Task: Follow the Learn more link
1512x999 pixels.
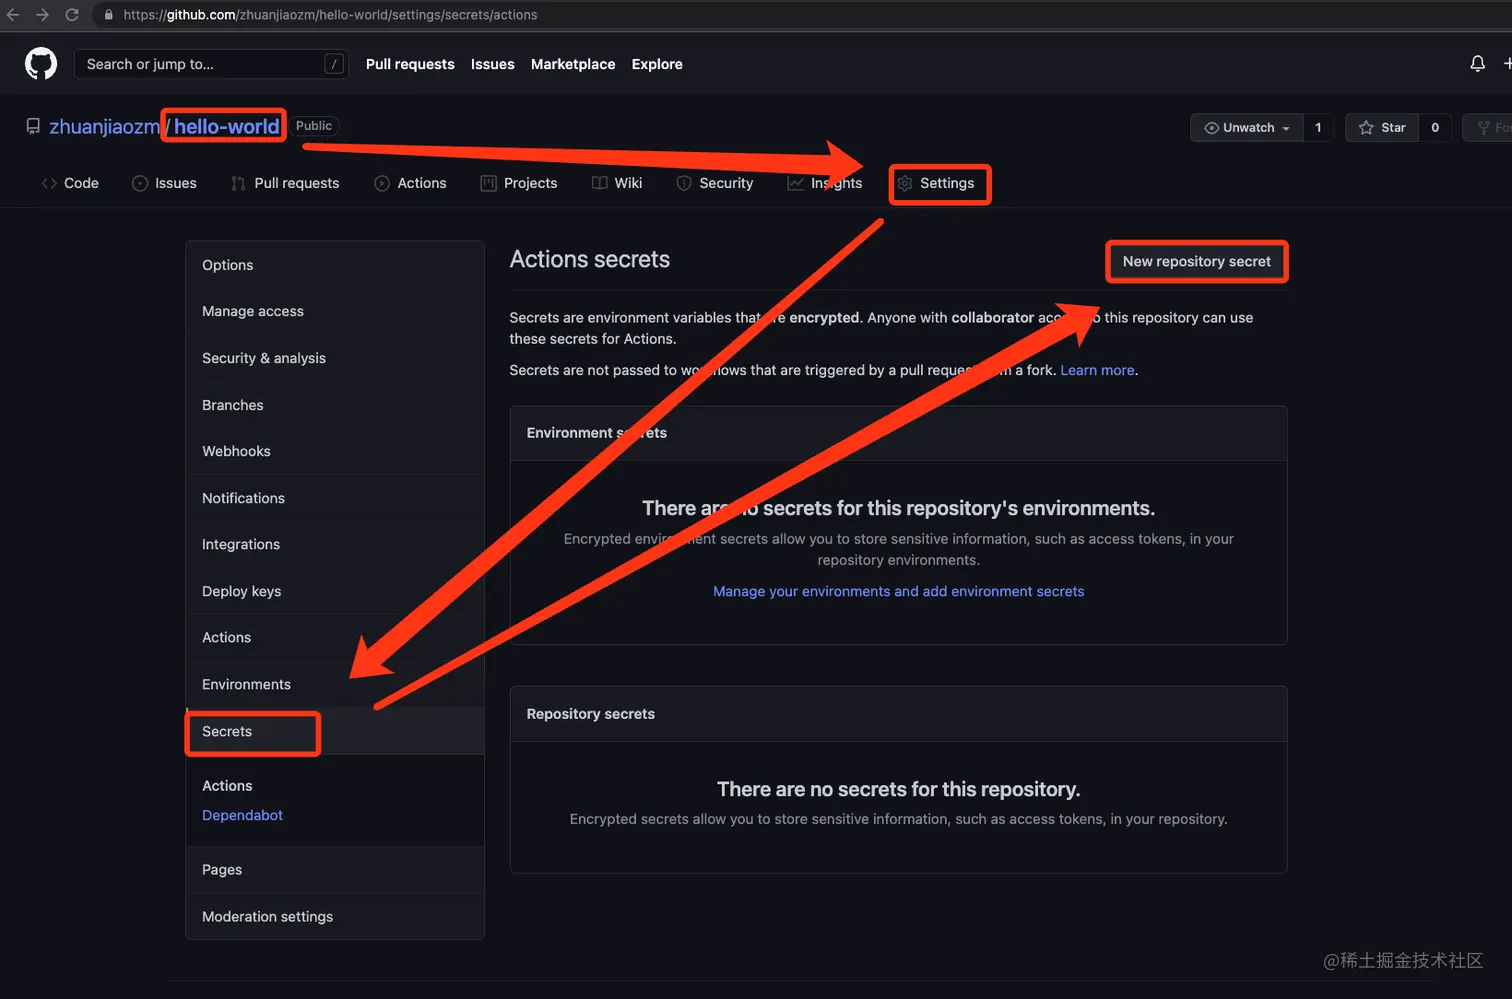Action: point(1097,370)
